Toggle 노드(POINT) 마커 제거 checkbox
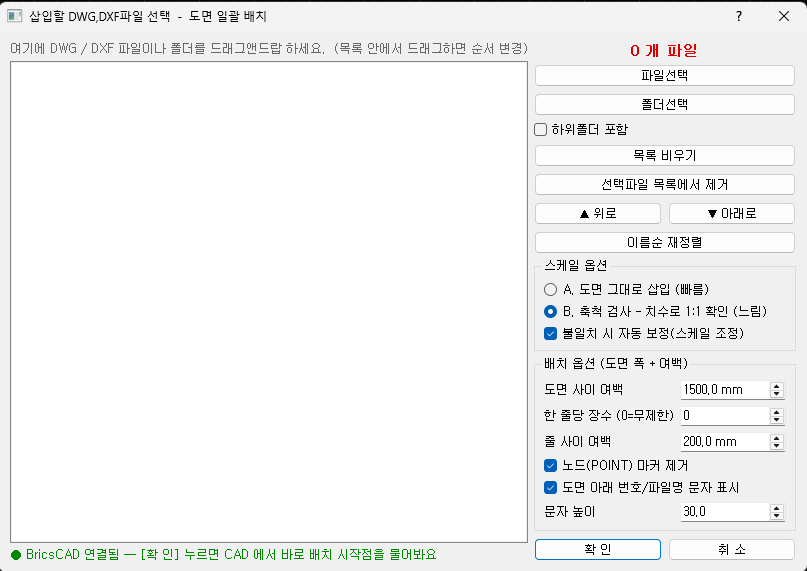Screen dimensions: 807x571 pyautogui.click(x=550, y=466)
